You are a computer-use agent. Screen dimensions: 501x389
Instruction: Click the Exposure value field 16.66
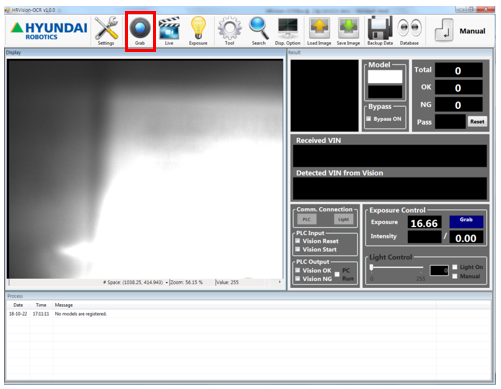(x=424, y=223)
